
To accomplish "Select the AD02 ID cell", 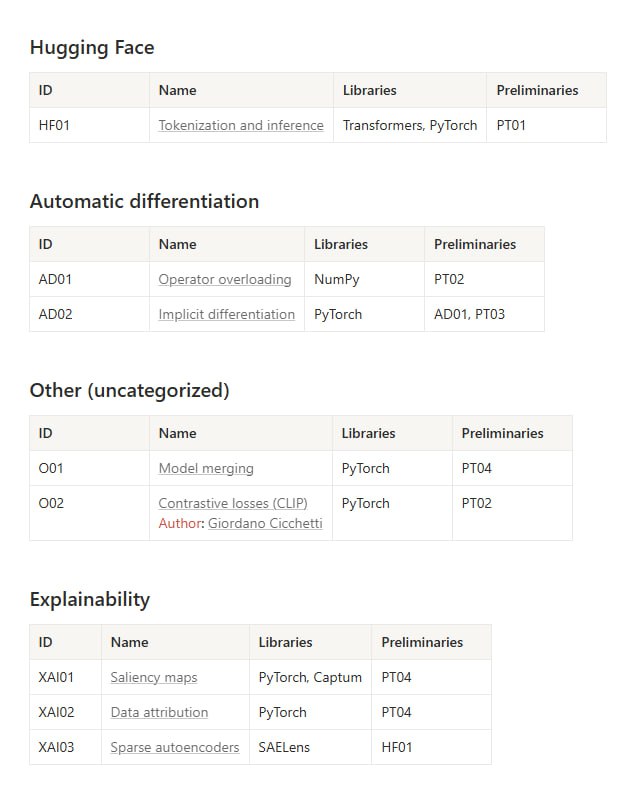I will click(56, 314).
